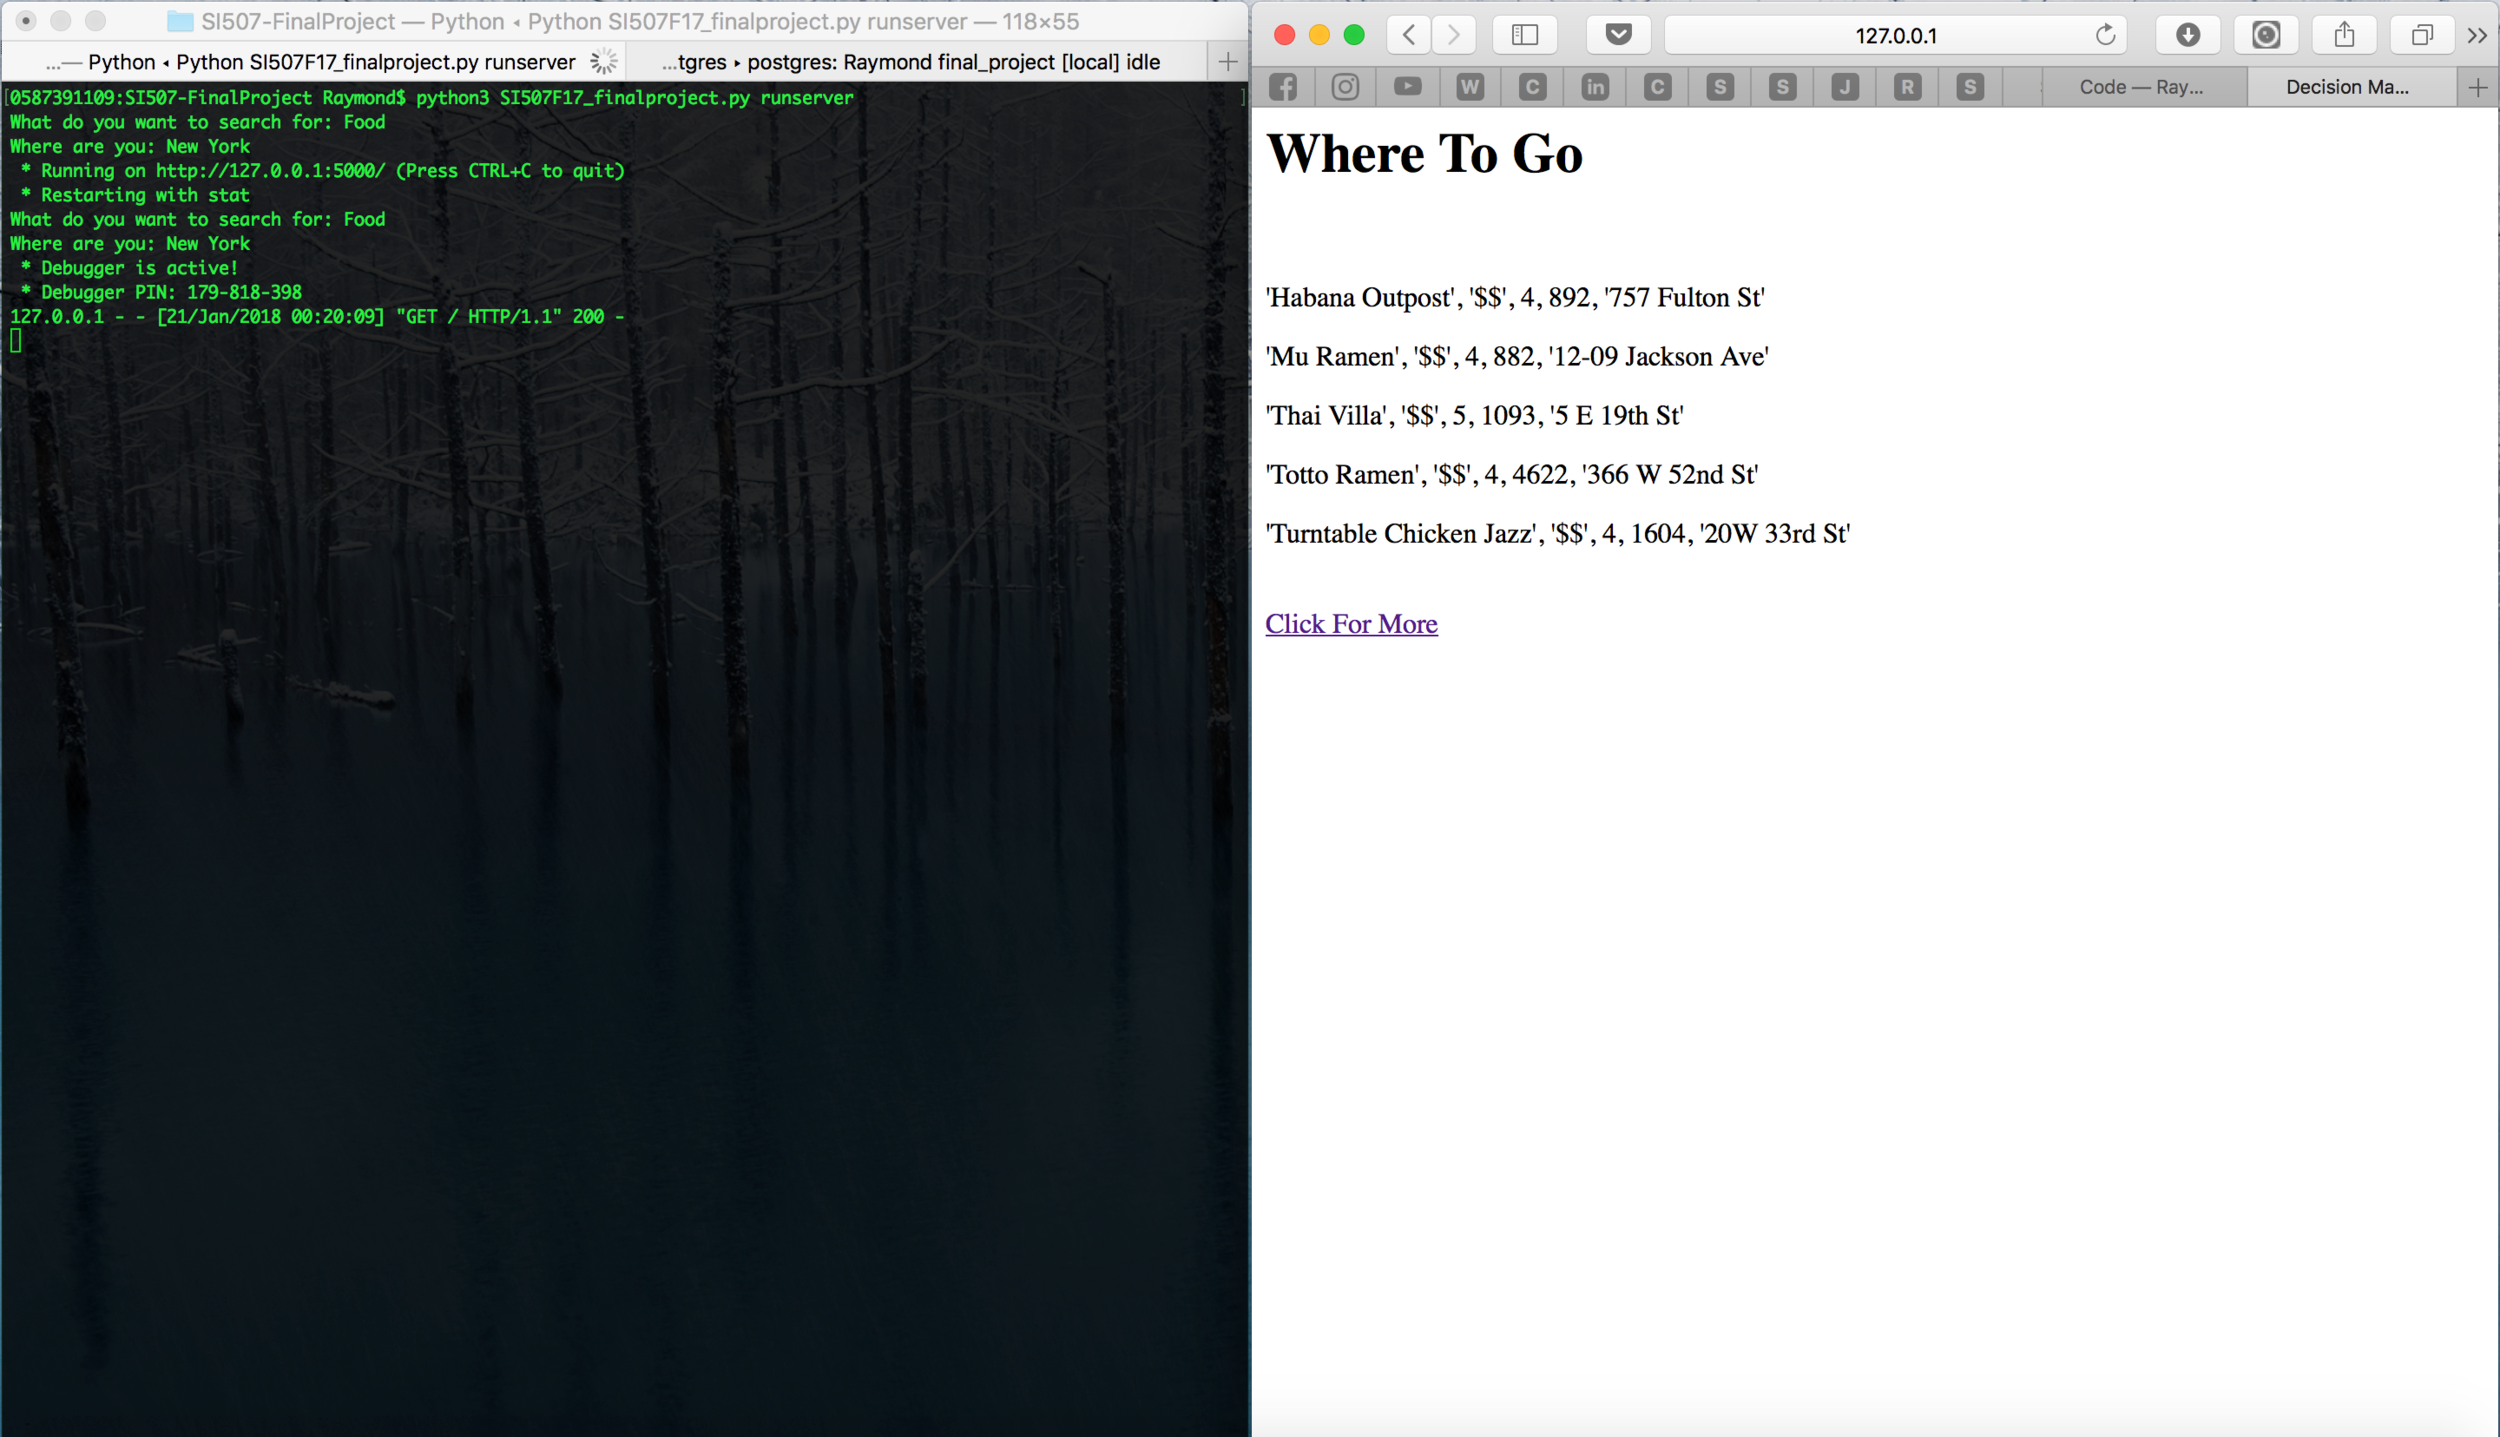Viewport: 2500px width, 1437px height.
Task: Click the forward navigation arrow
Action: tap(1453, 36)
